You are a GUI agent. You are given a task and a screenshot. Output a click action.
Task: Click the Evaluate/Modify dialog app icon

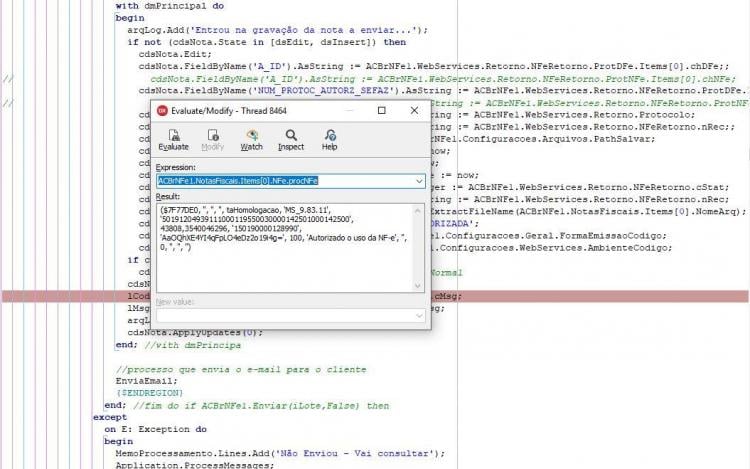coord(162,111)
